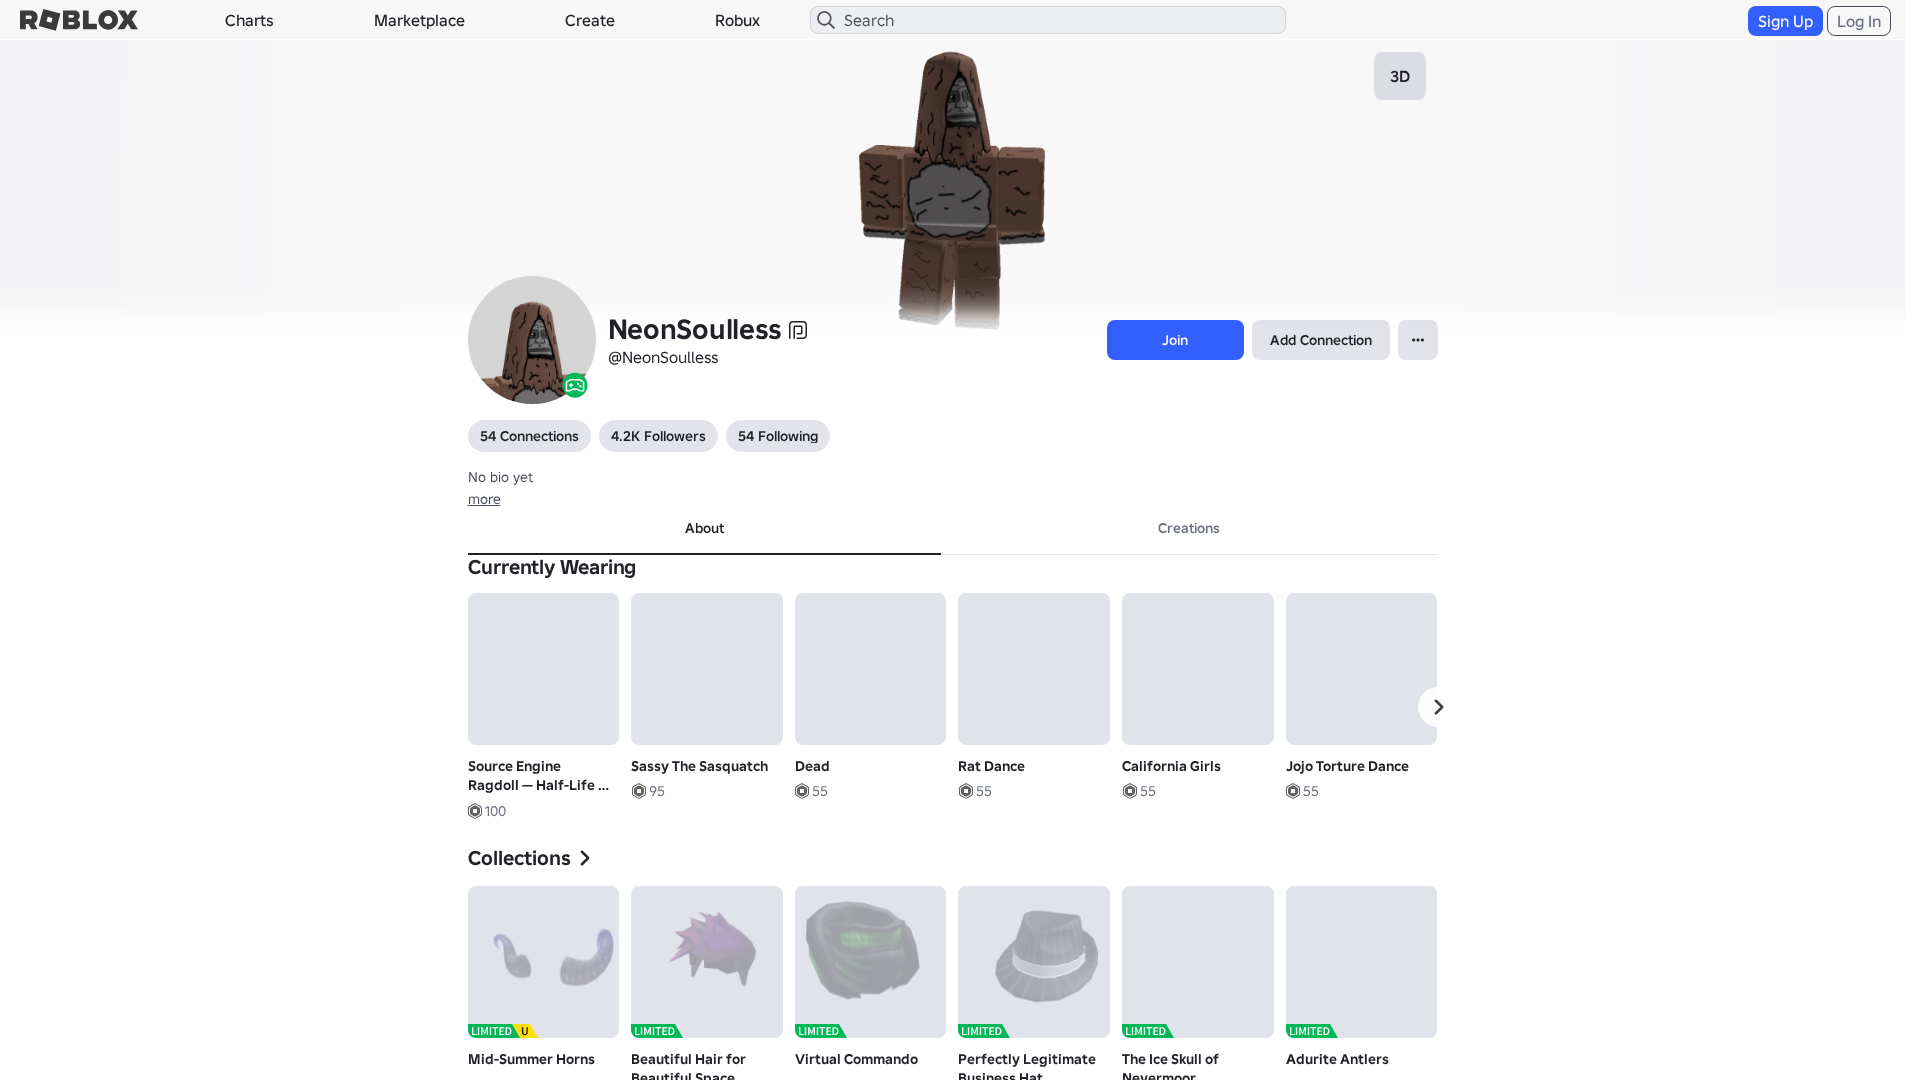Click the search magnifier icon
The image size is (1920, 1080).
click(x=826, y=20)
